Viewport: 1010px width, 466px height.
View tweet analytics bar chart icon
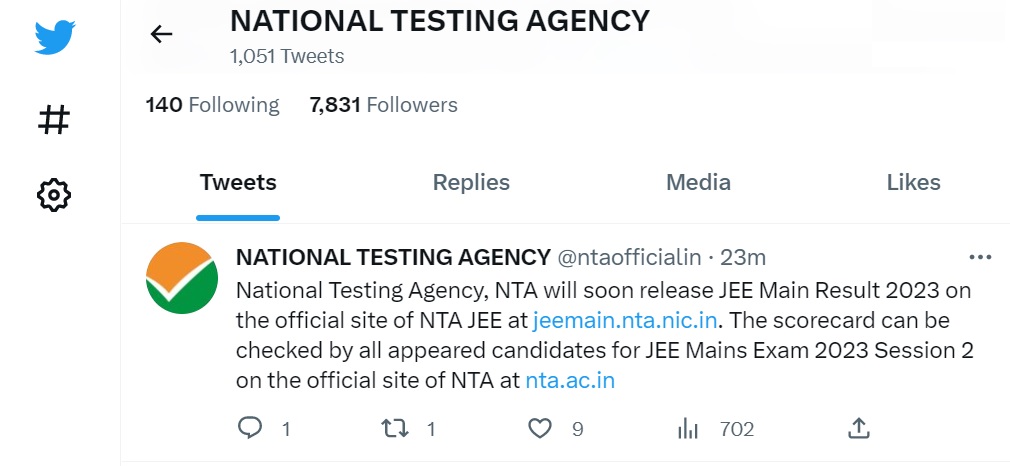(688, 429)
